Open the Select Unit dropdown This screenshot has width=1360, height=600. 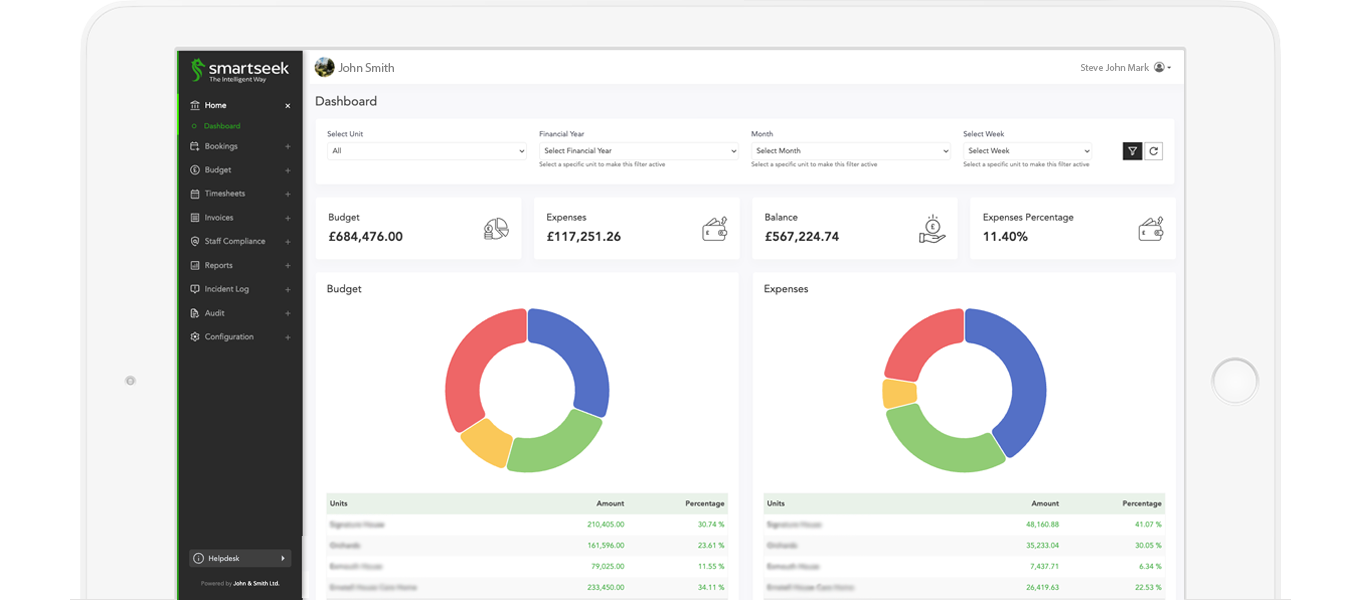tap(426, 151)
